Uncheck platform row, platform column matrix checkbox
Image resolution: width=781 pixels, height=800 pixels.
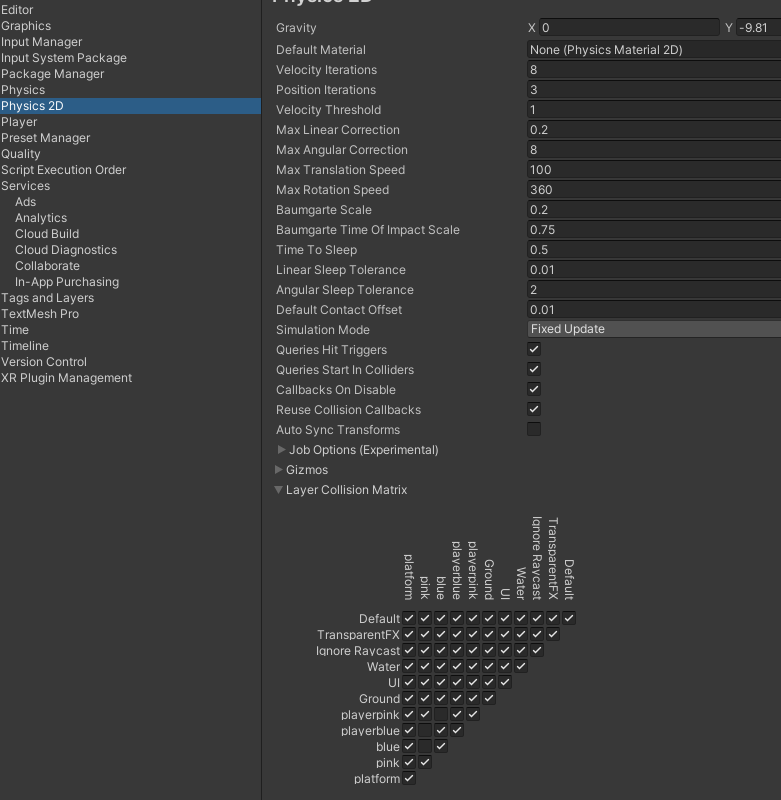coord(409,779)
